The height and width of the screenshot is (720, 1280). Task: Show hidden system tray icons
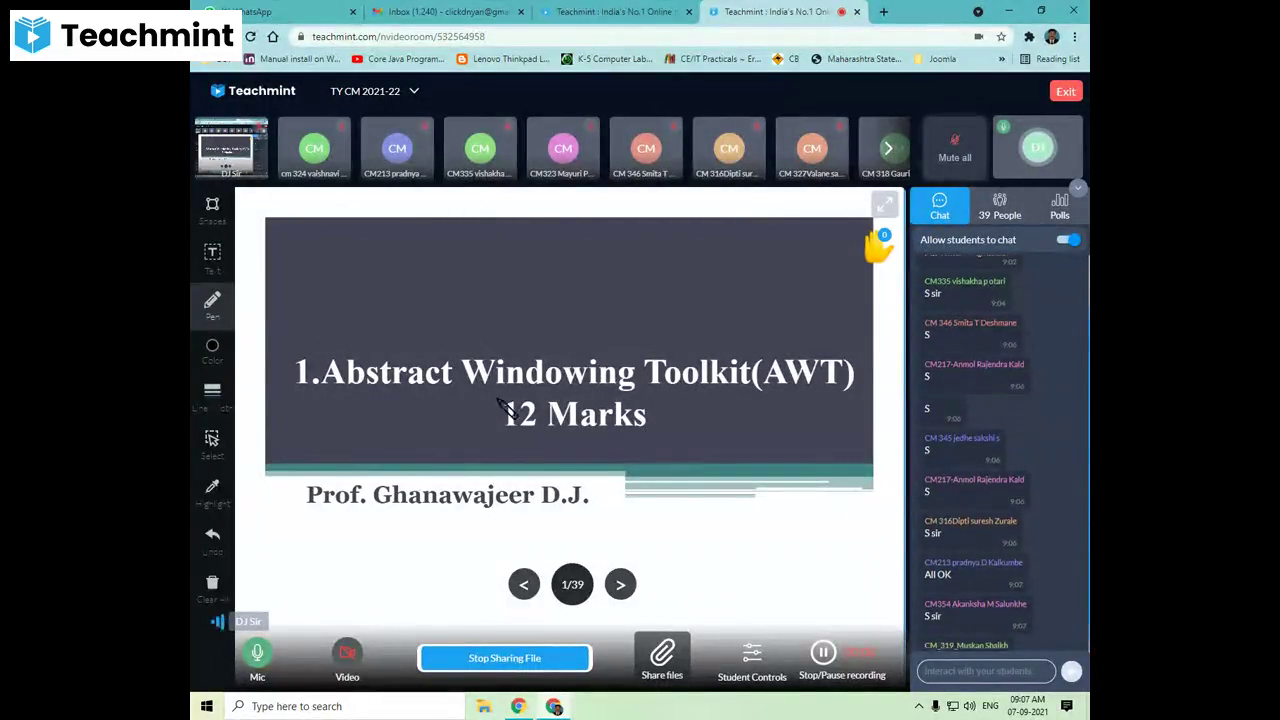coord(919,706)
